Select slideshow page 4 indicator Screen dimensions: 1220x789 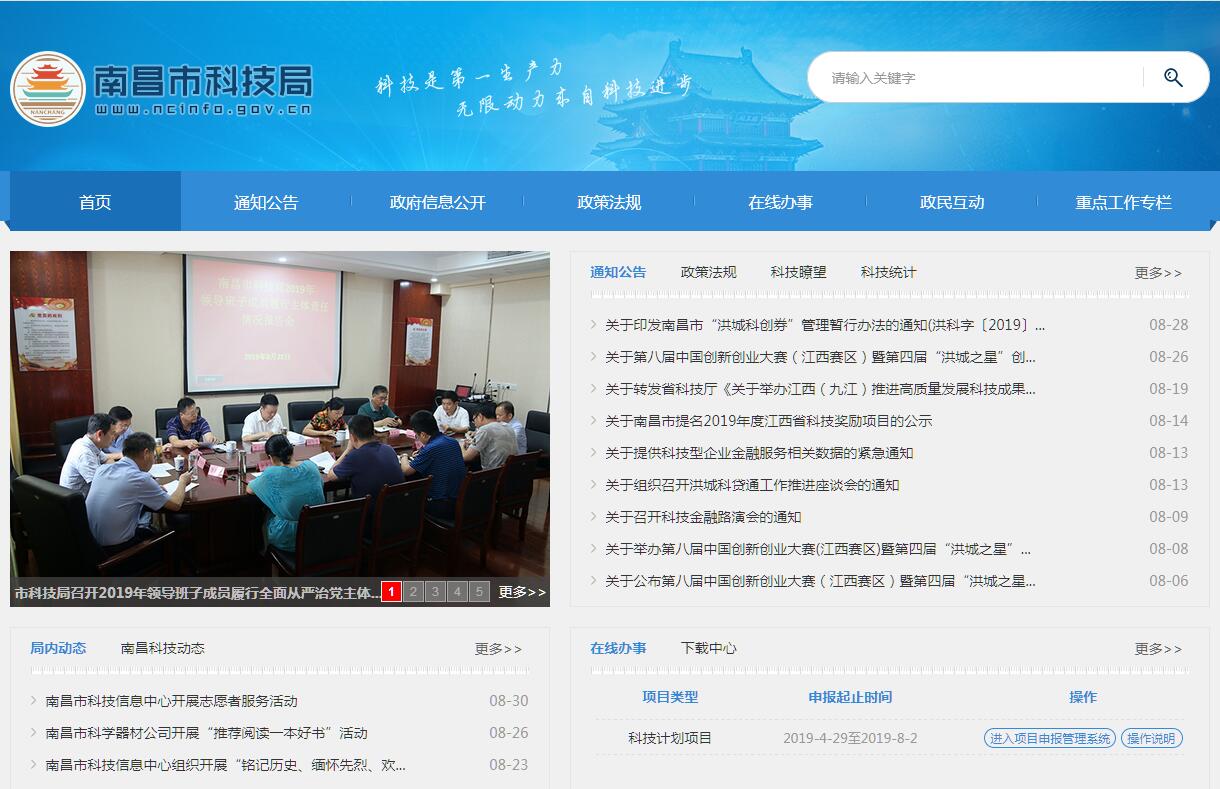click(x=457, y=592)
